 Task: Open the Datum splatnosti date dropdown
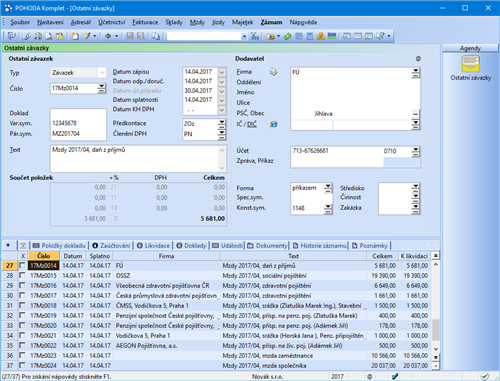coord(222,100)
